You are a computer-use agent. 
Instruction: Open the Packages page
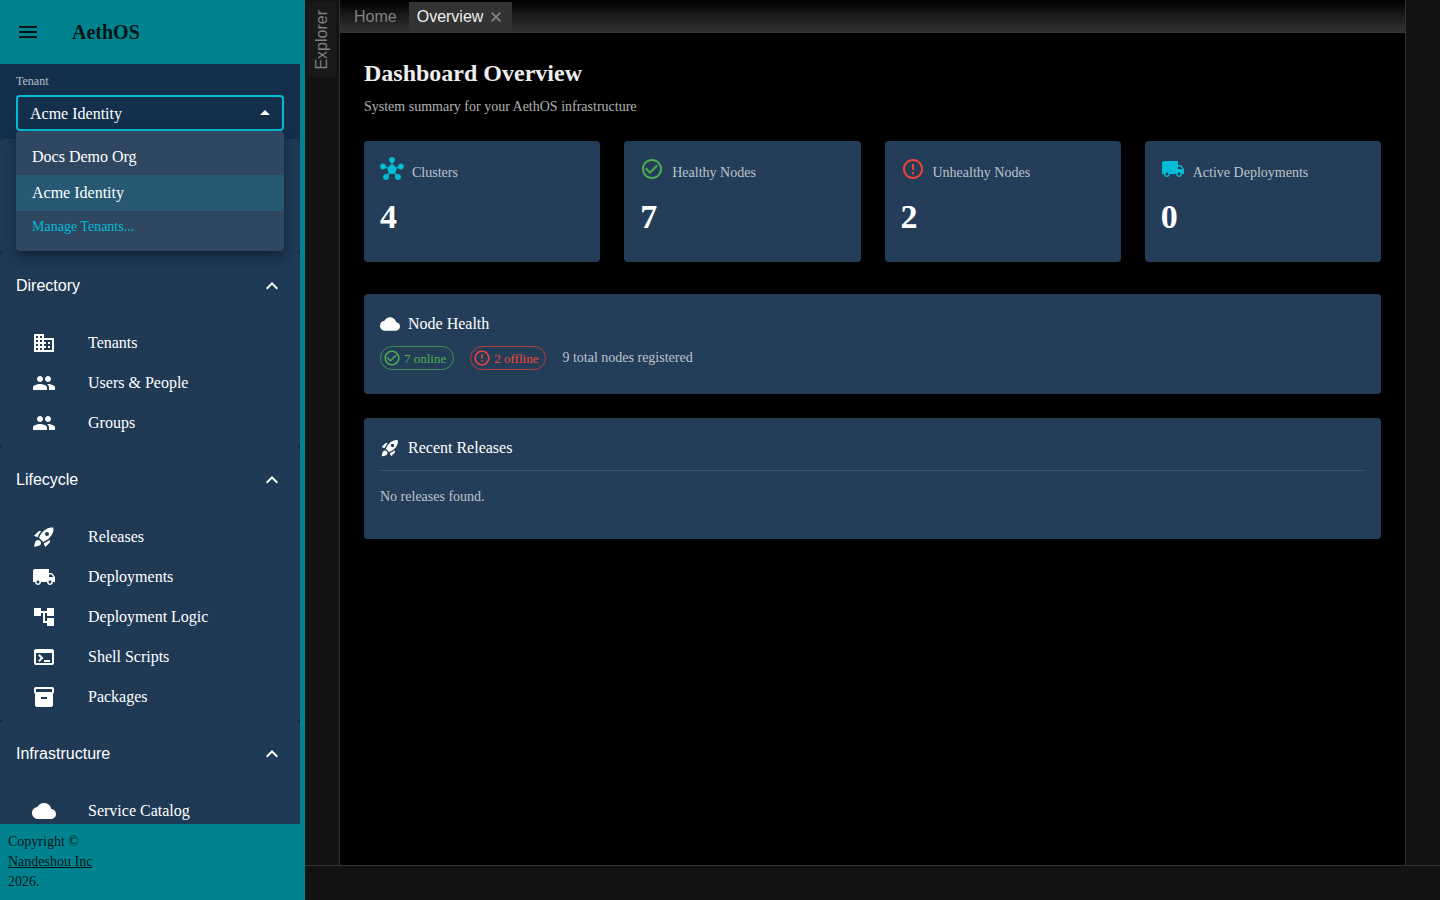[x=150, y=697]
